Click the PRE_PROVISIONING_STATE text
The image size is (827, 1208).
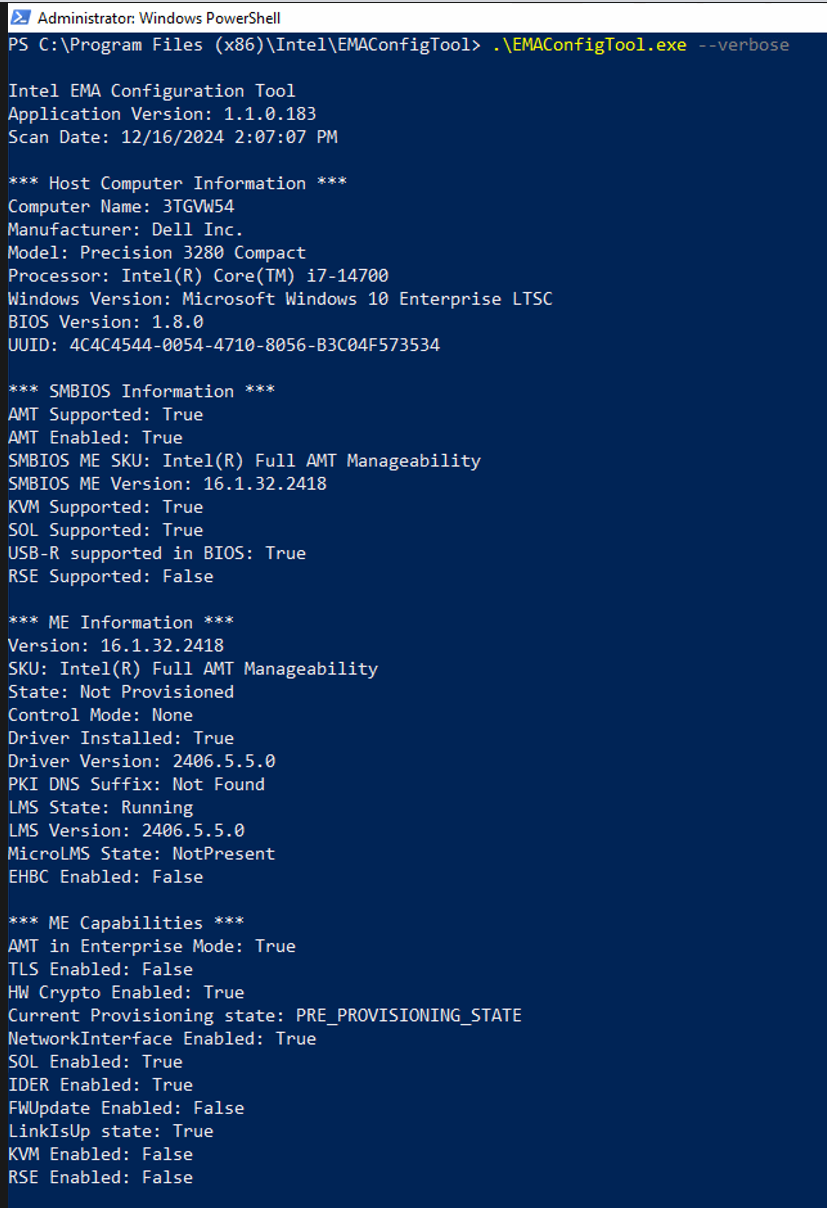coord(408,1015)
